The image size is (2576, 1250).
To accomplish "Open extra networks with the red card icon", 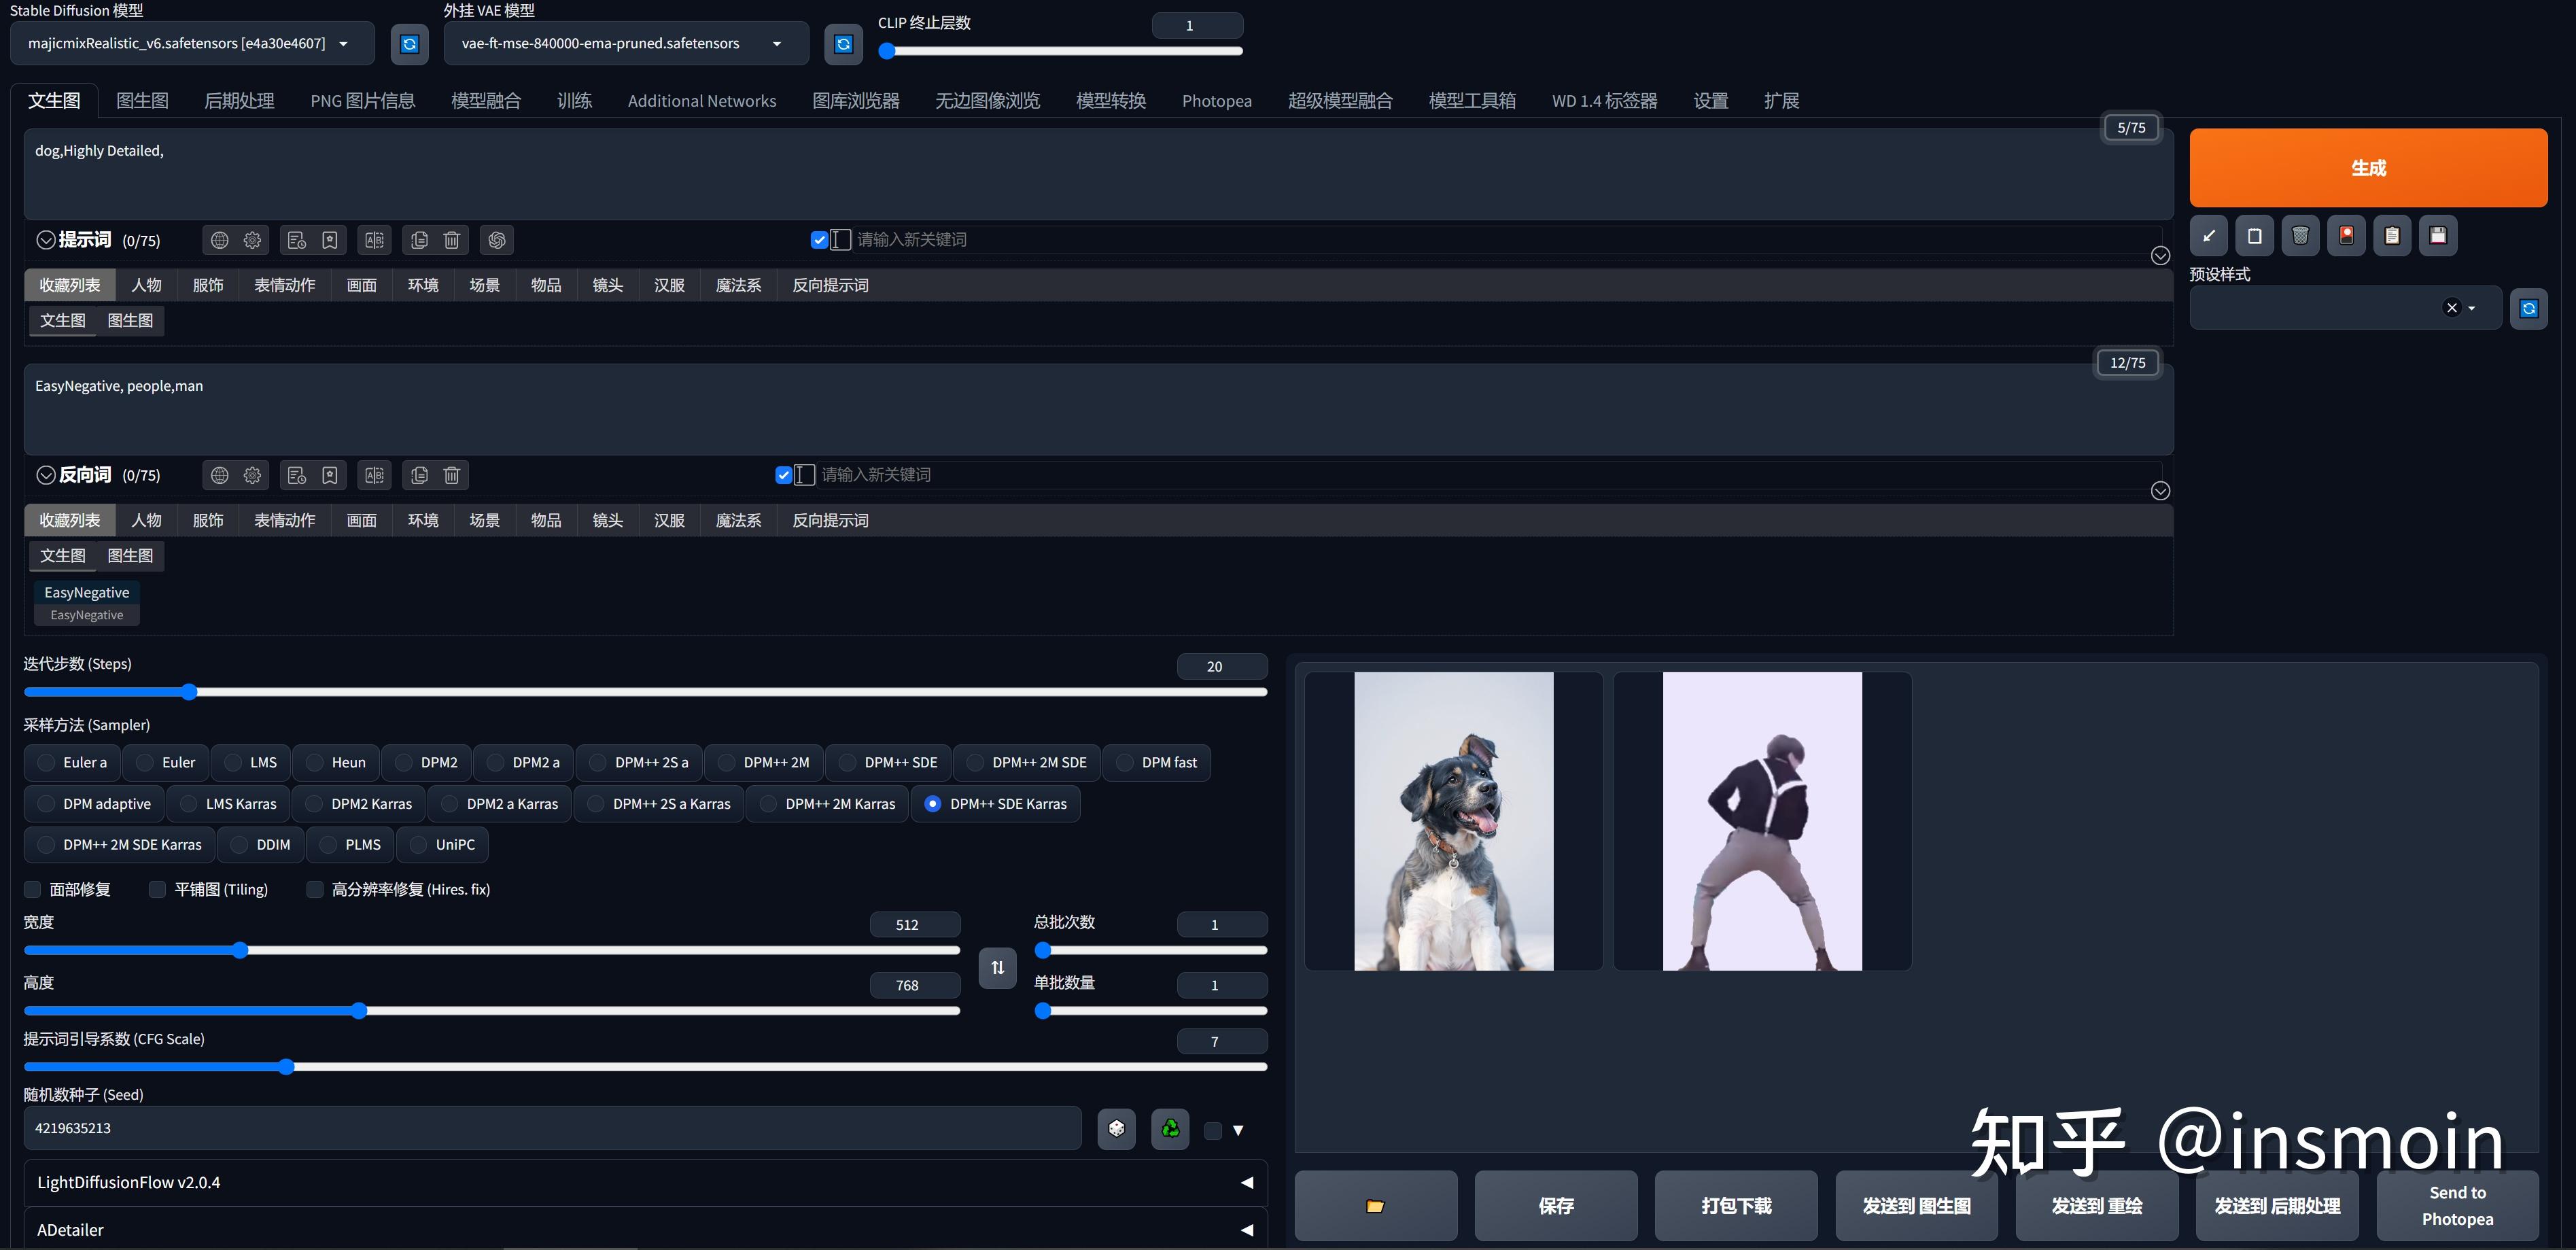I will tap(2346, 236).
